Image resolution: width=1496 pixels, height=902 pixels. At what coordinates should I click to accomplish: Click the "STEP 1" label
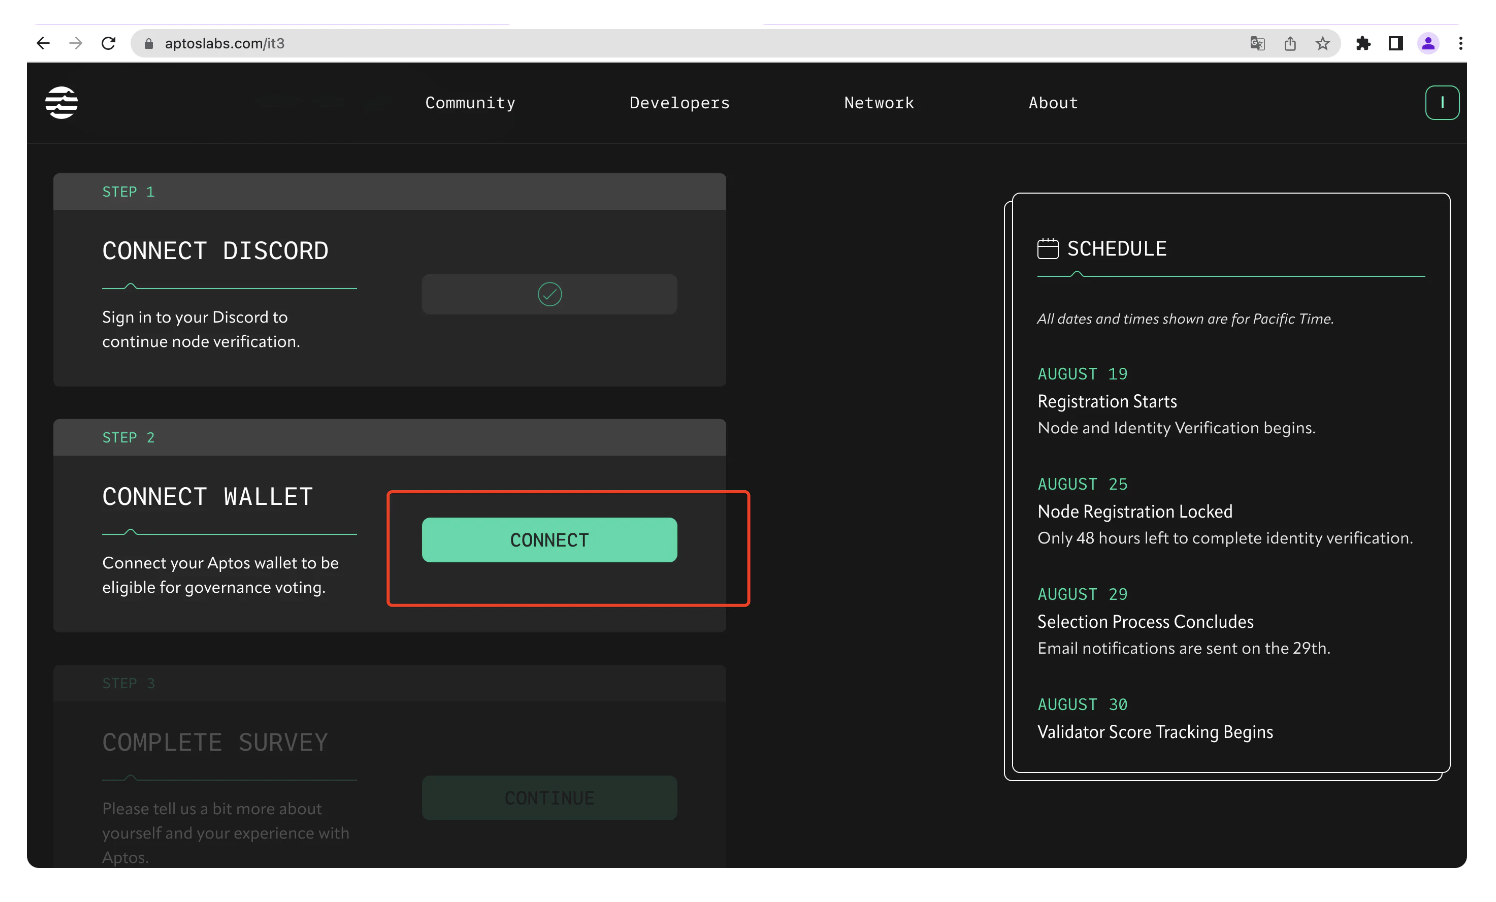128,192
